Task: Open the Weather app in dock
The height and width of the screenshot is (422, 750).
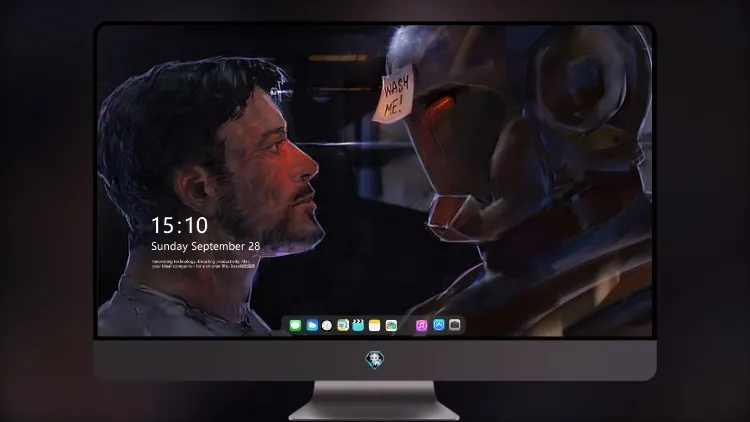Action: (x=312, y=325)
